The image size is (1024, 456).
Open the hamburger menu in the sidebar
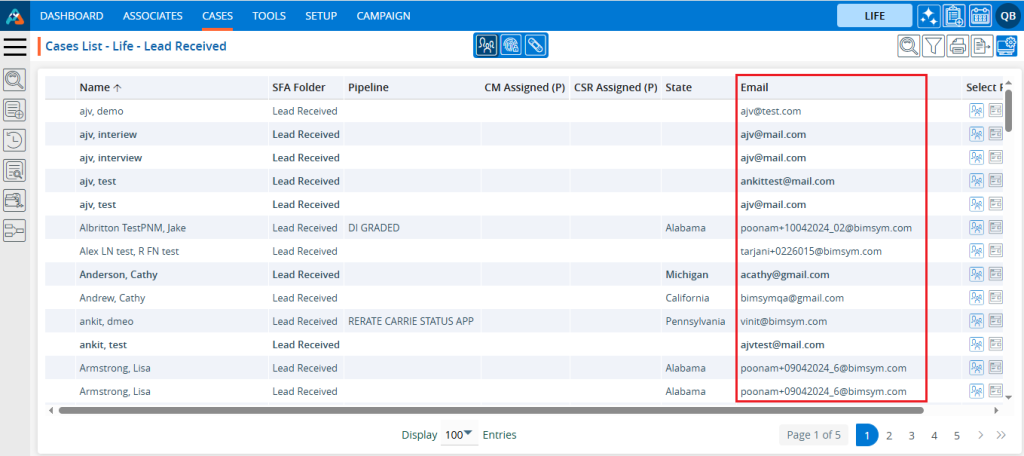pyautogui.click(x=16, y=46)
